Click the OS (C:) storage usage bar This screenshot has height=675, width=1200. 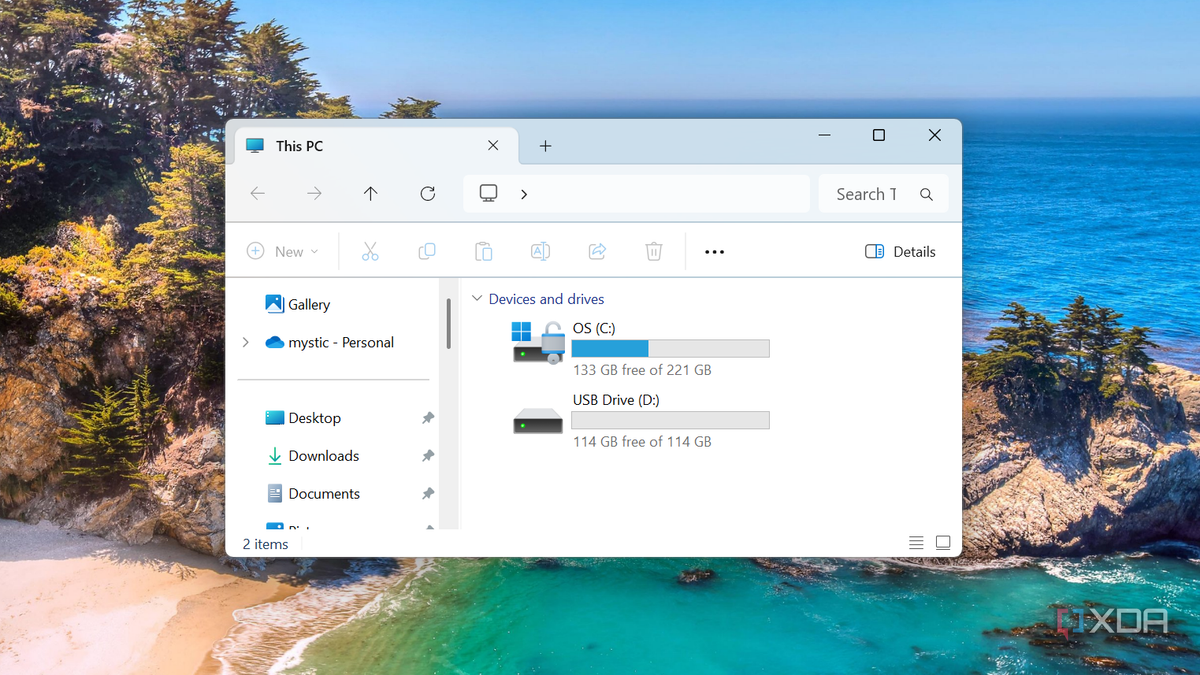coord(670,348)
